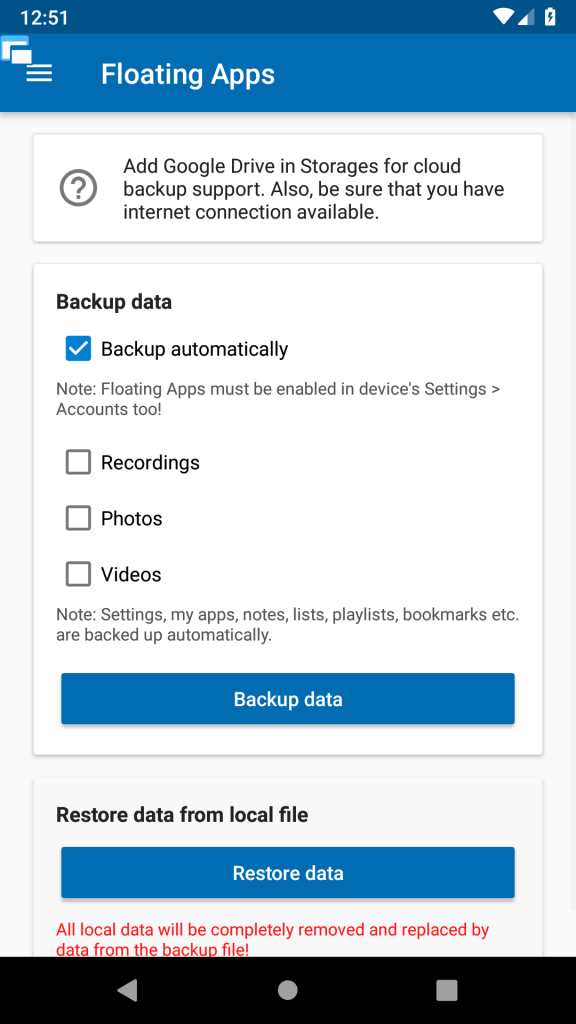Screen dimensions: 576x1024
Task: Tap the floating windows overlay icon
Action: pos(16,50)
